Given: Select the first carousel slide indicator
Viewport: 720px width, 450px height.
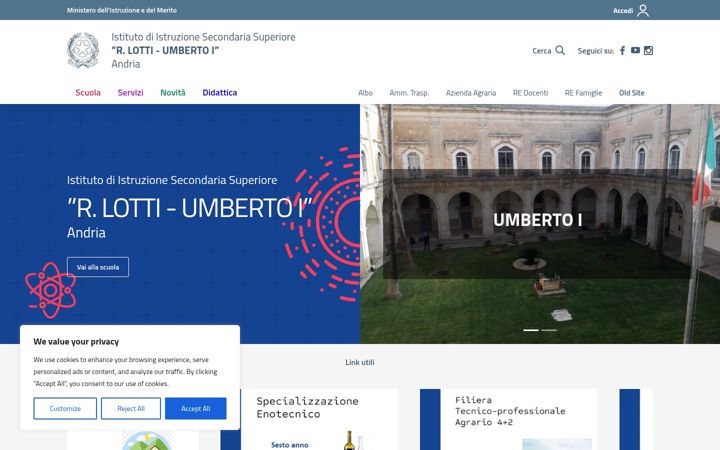Looking at the screenshot, I should 531,330.
